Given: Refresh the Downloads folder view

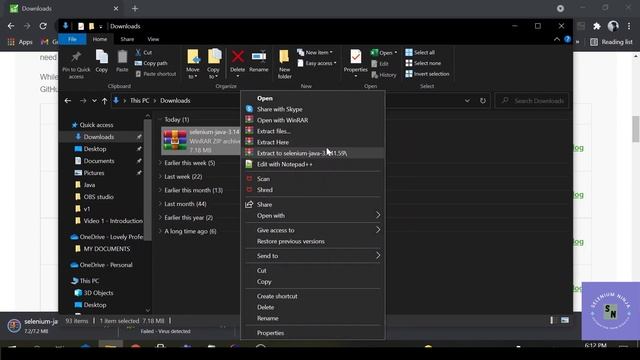Looking at the screenshot, I should tap(483, 100).
